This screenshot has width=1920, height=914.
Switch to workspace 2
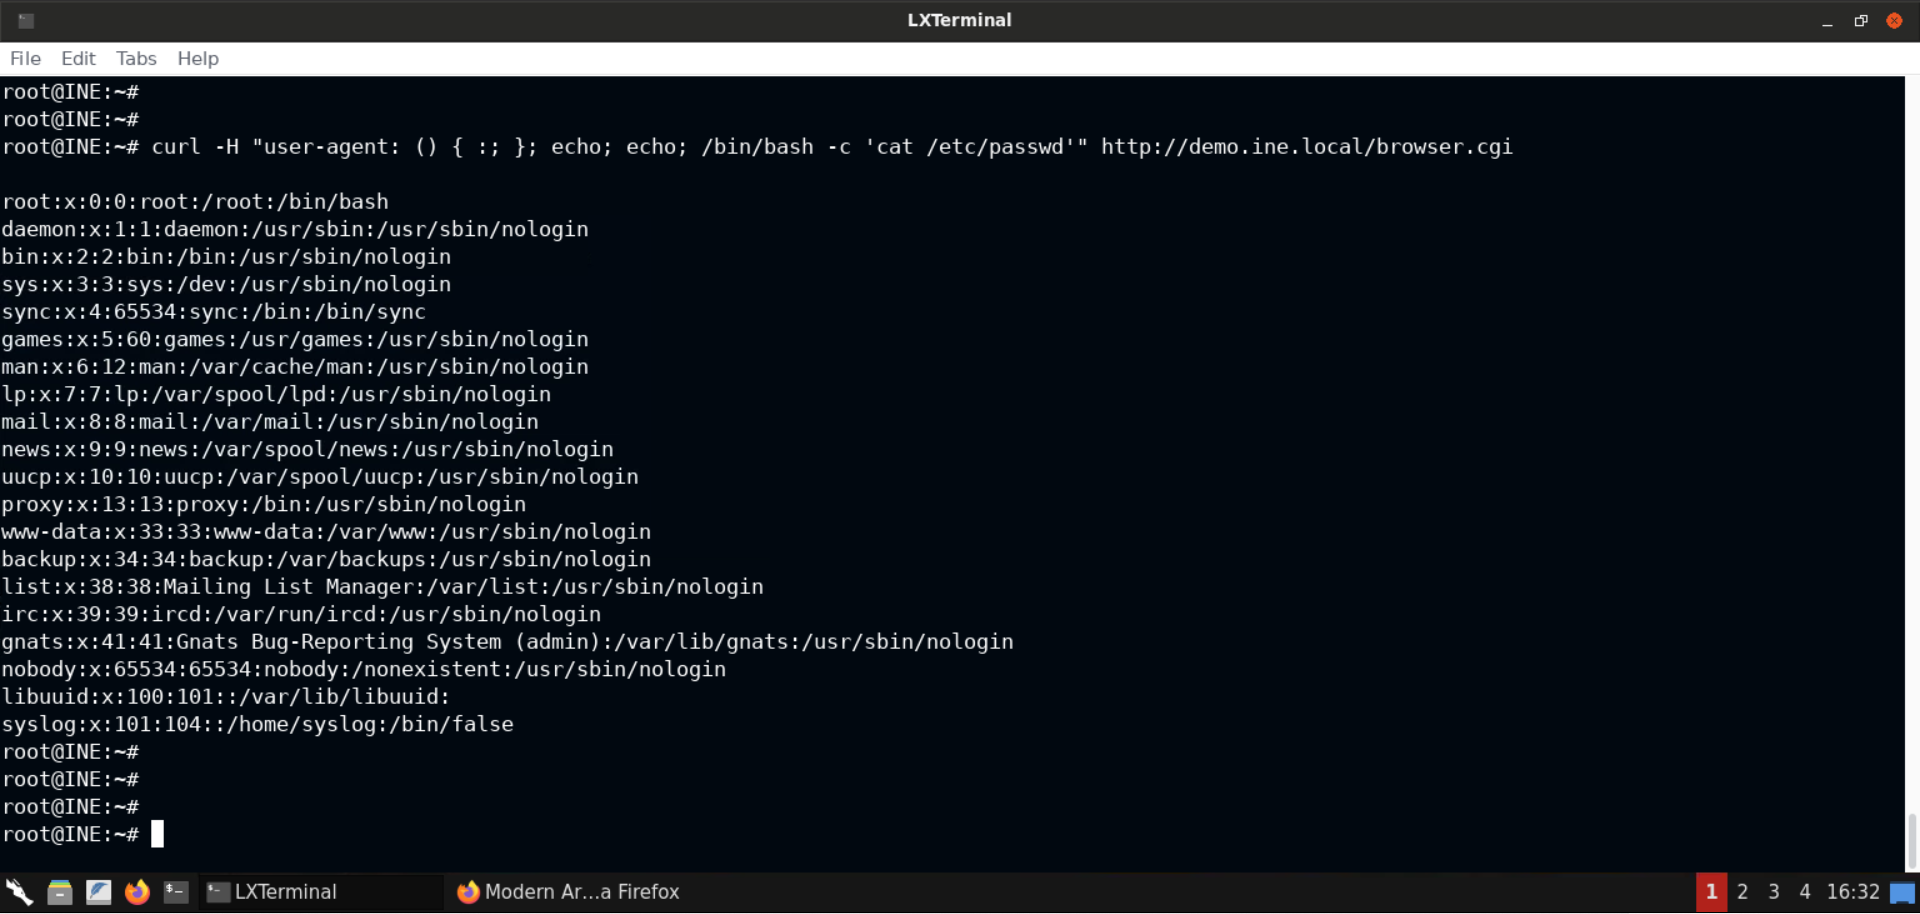pos(1743,892)
